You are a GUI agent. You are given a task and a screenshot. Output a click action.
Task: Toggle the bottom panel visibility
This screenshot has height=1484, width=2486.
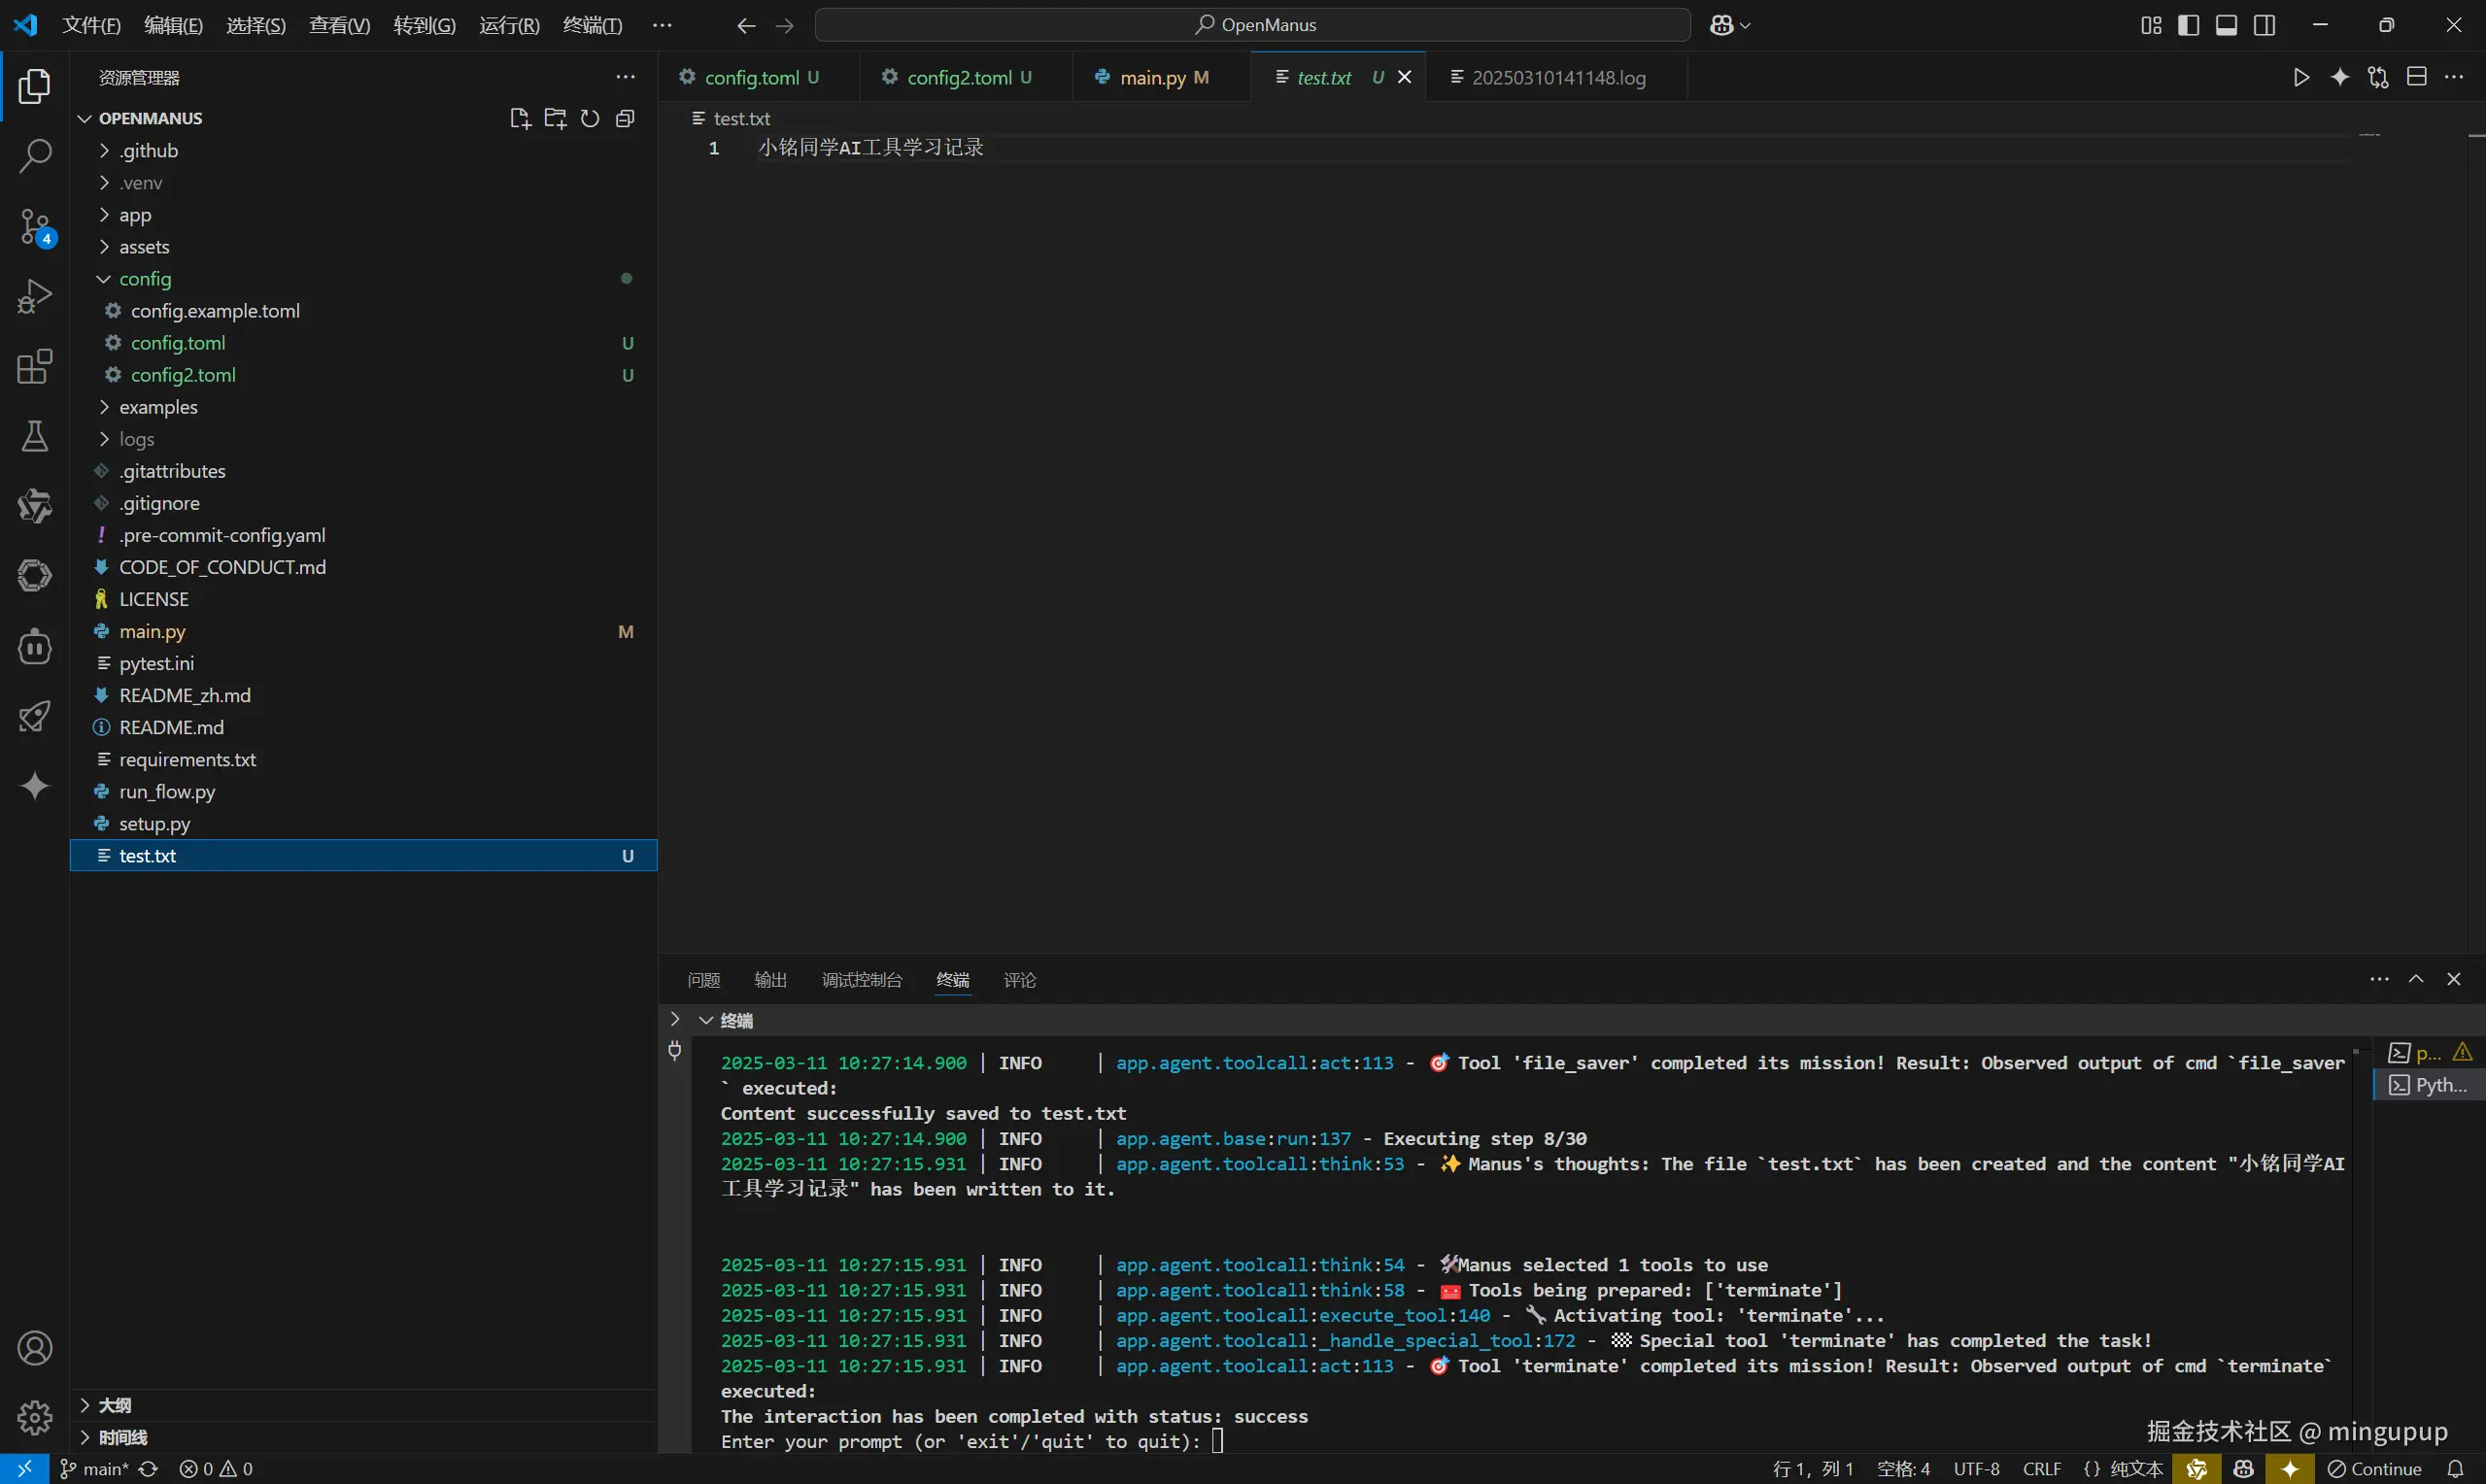pos(2226,25)
